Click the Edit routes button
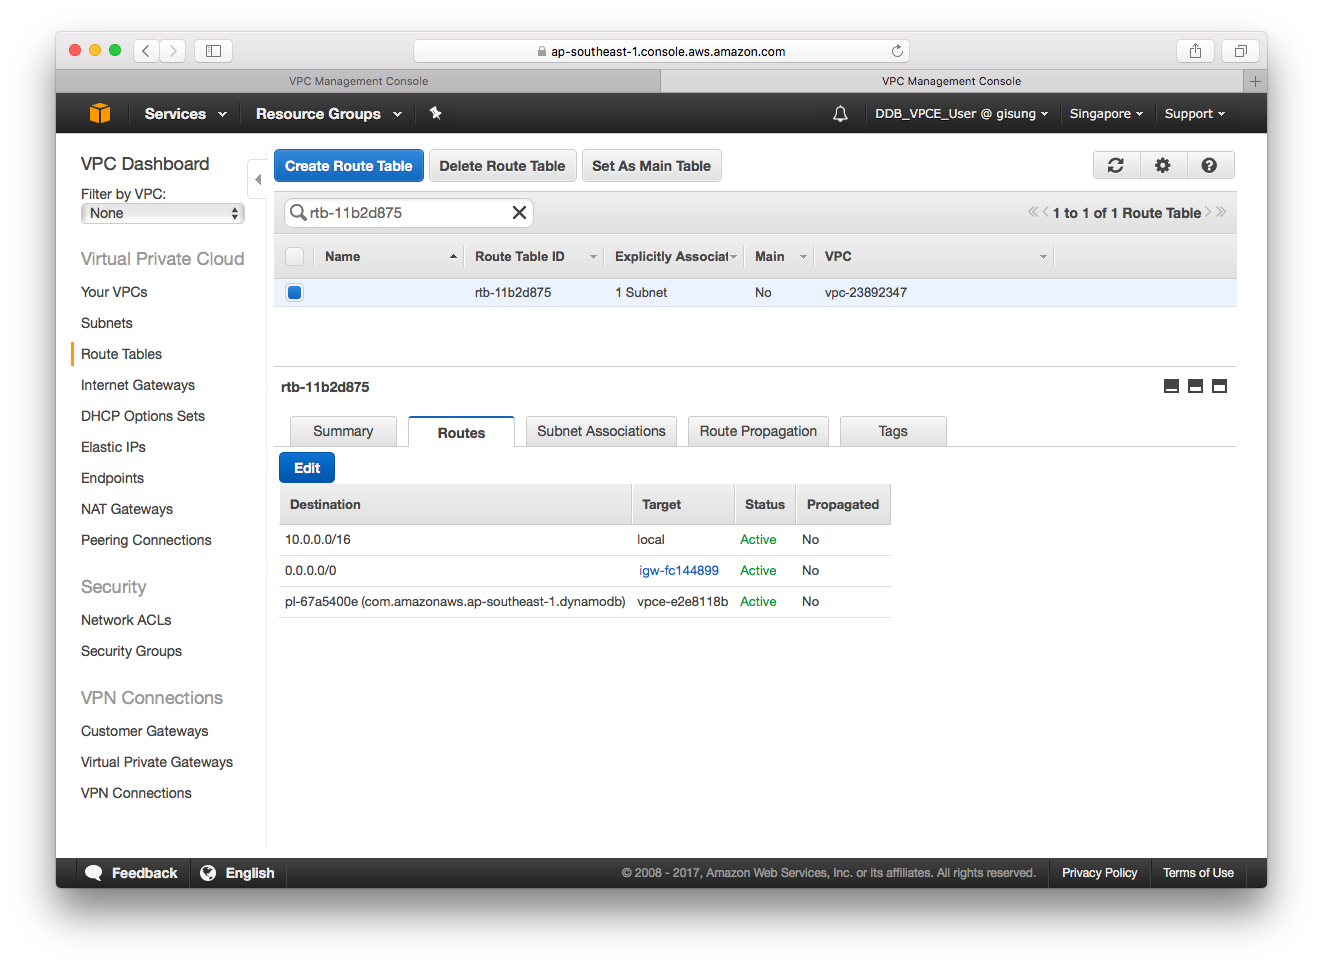 pyautogui.click(x=307, y=468)
